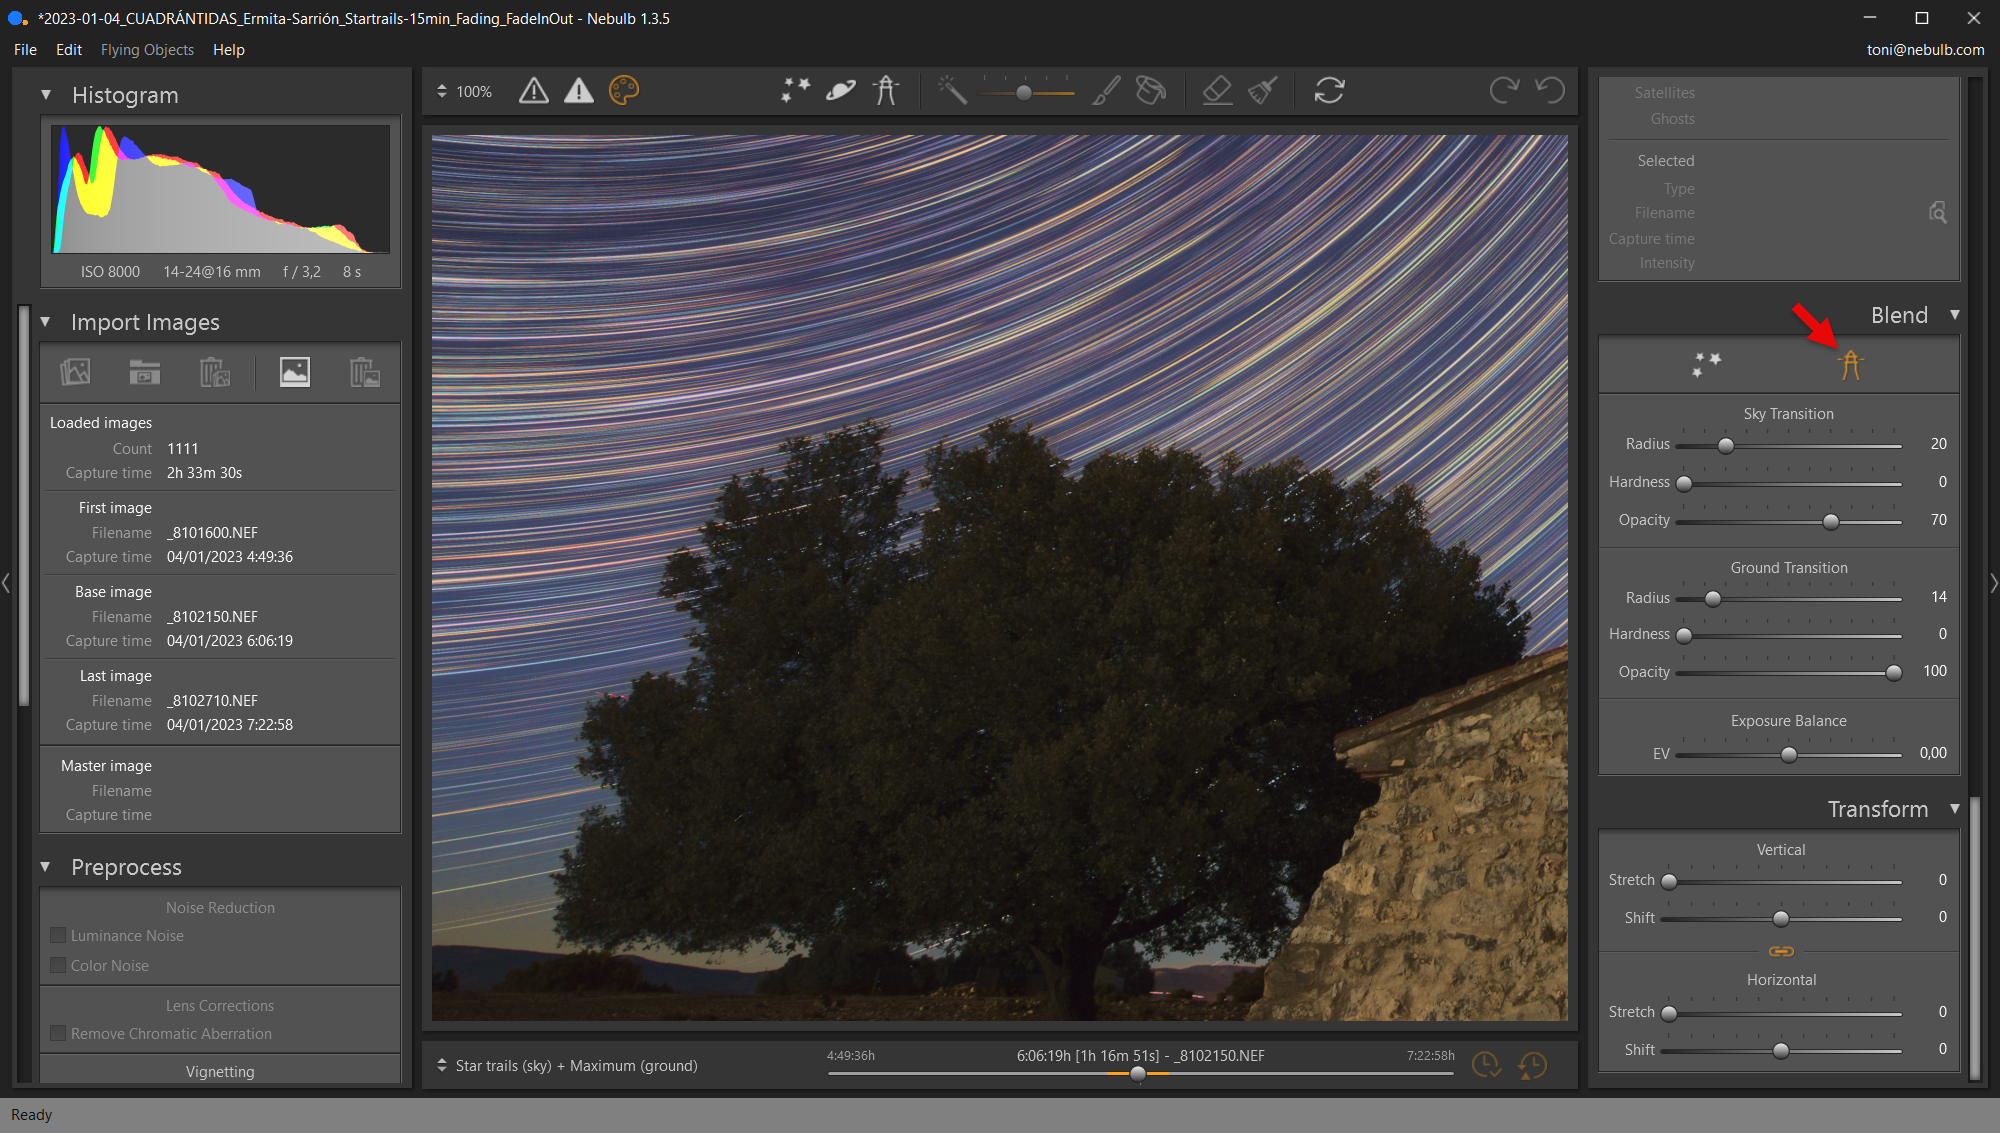
Task: Click the right panel vertical scrollbar
Action: pyautogui.click(x=1974, y=938)
